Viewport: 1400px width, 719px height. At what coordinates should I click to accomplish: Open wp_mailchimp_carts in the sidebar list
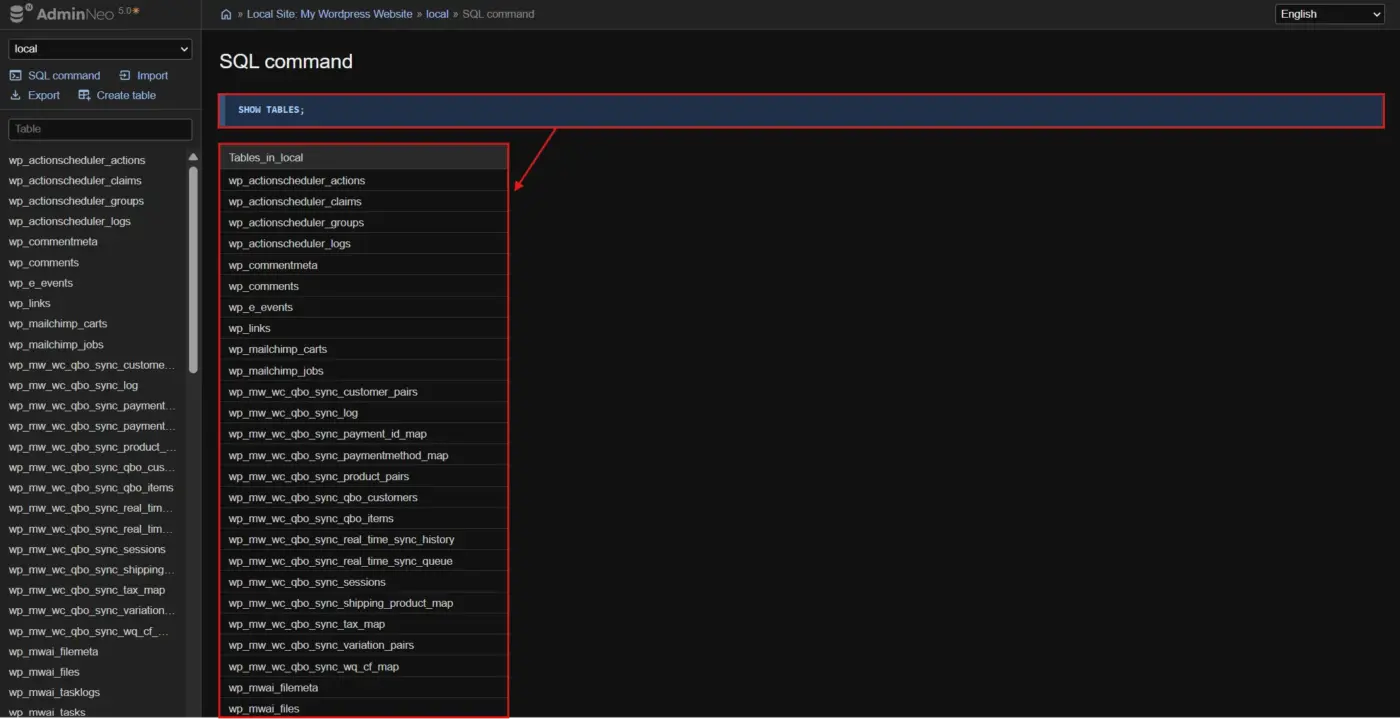tap(58, 324)
